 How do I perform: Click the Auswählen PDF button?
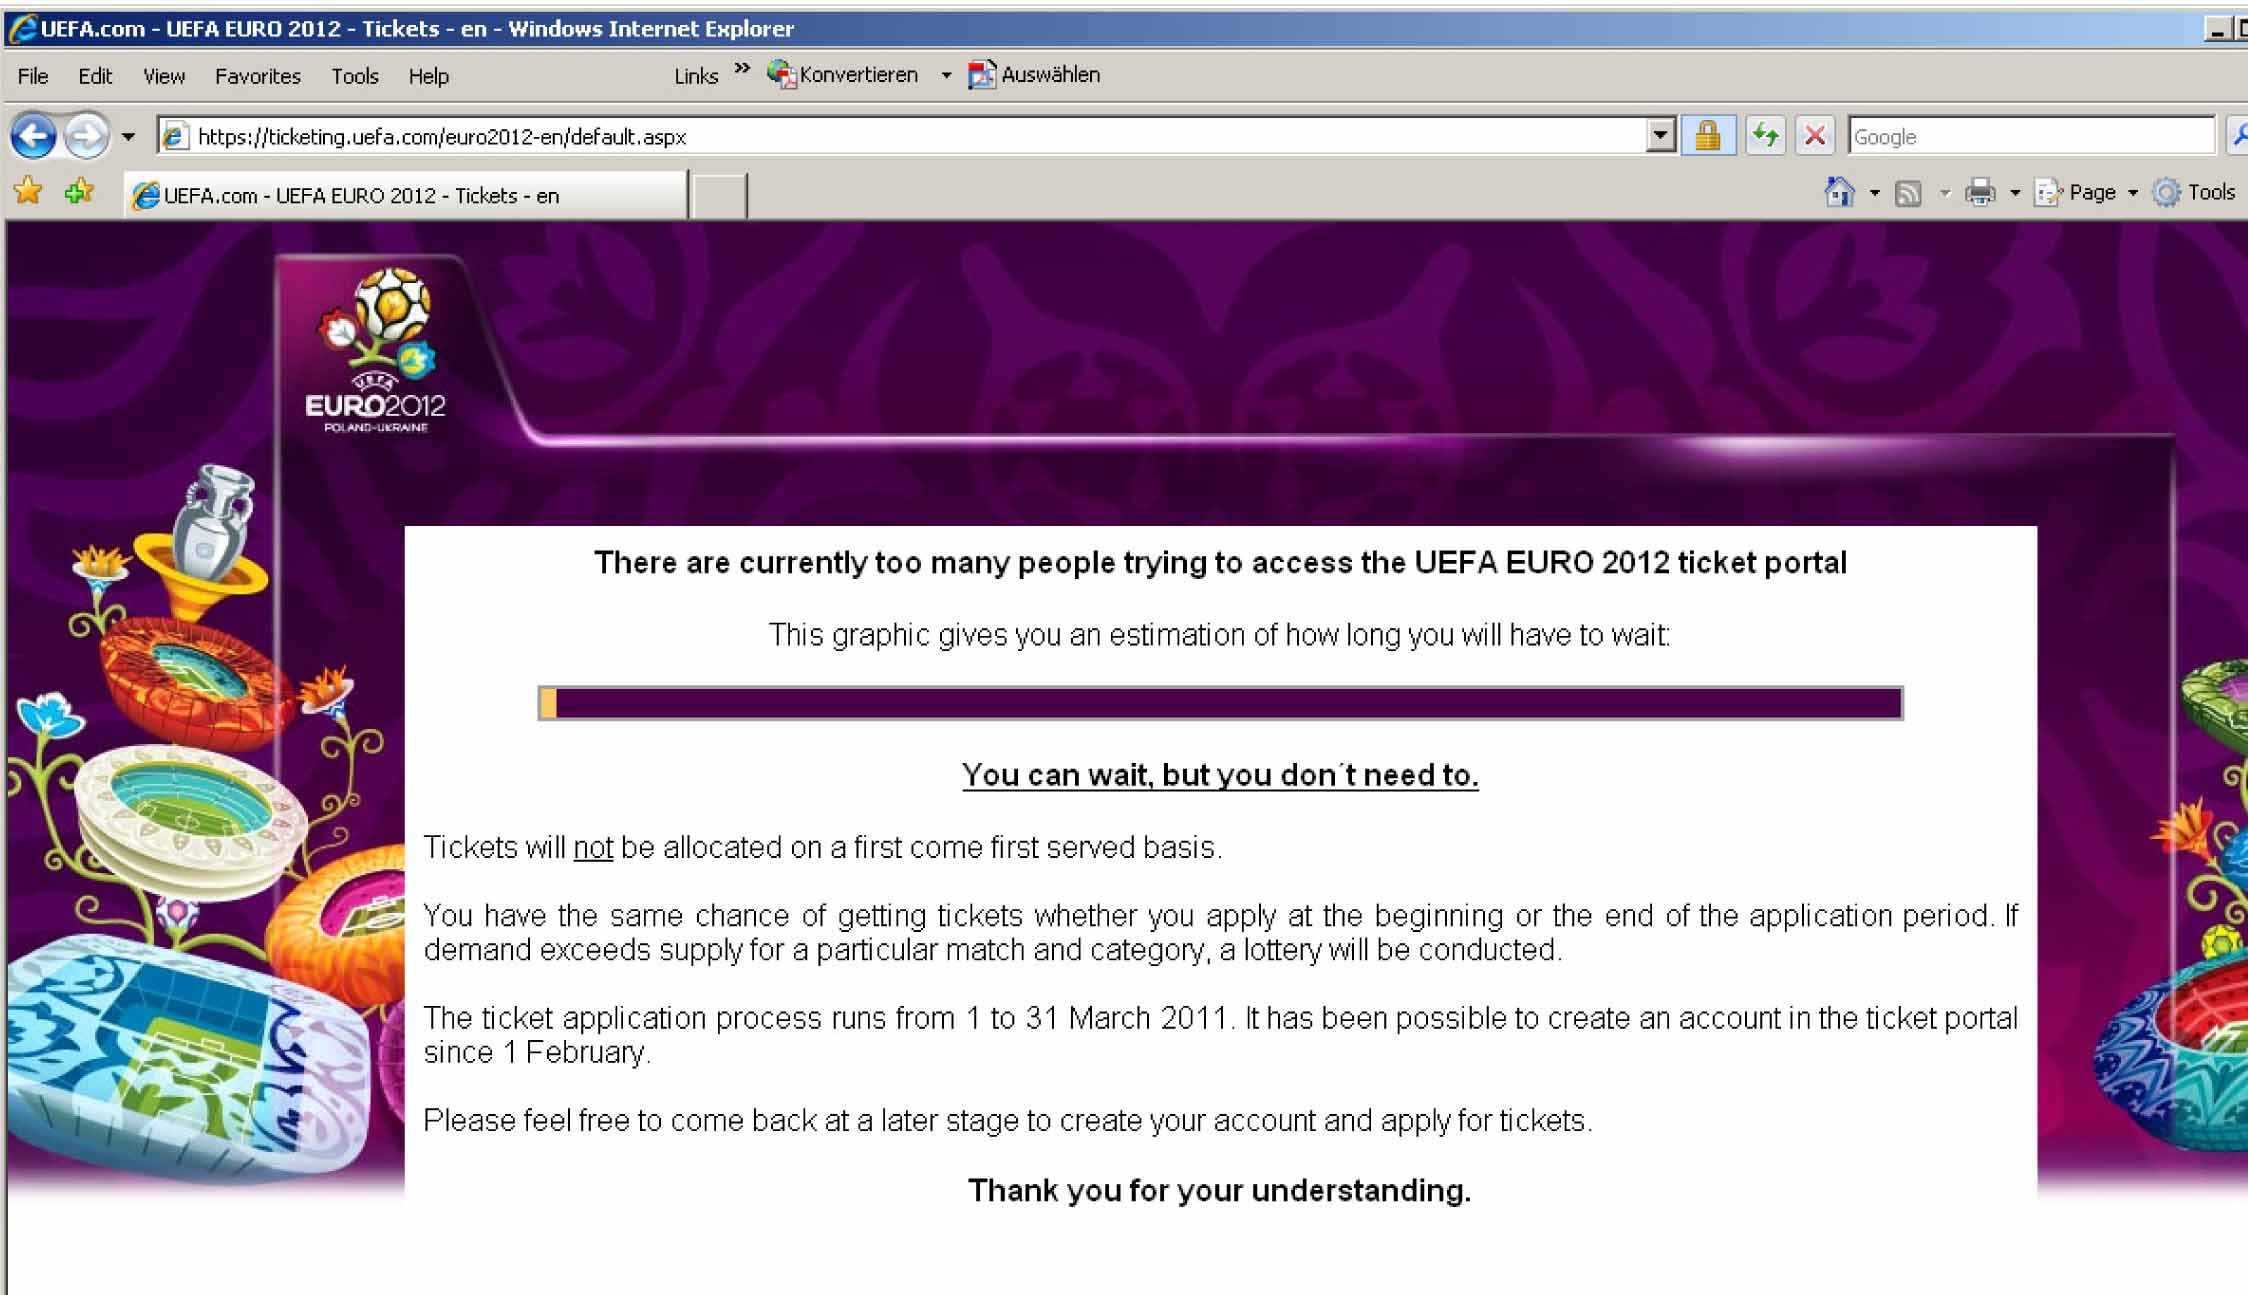[x=1034, y=75]
